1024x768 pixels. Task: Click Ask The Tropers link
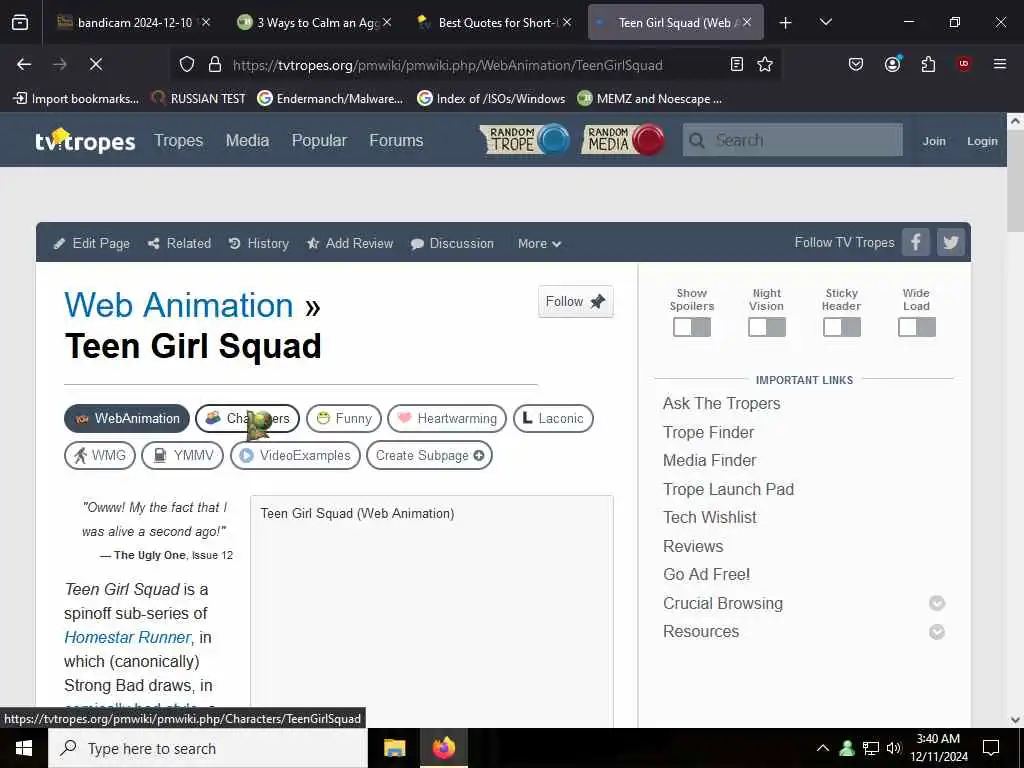722,404
